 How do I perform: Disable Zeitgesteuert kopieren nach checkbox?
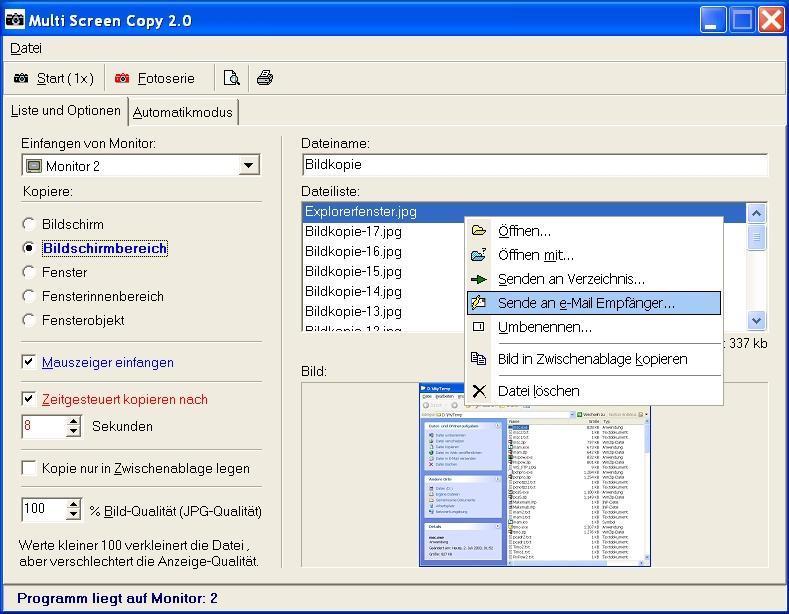point(29,399)
